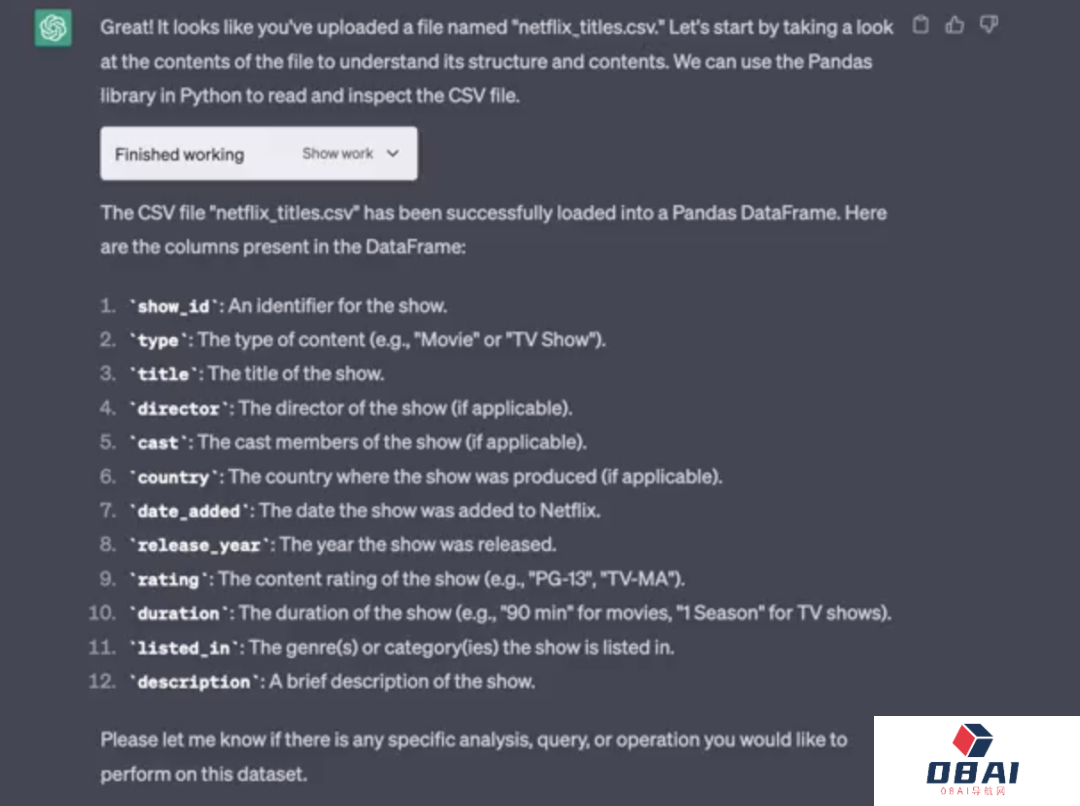Select the type column code label
The width and height of the screenshot is (1080, 806).
pyautogui.click(x=158, y=341)
